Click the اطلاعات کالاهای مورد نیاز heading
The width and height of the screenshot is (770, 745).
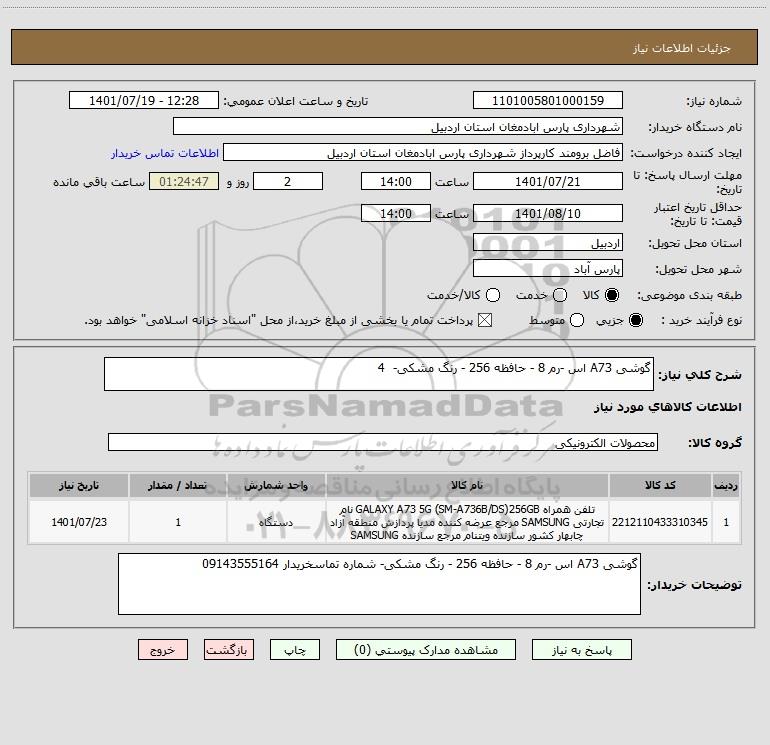coord(668,407)
